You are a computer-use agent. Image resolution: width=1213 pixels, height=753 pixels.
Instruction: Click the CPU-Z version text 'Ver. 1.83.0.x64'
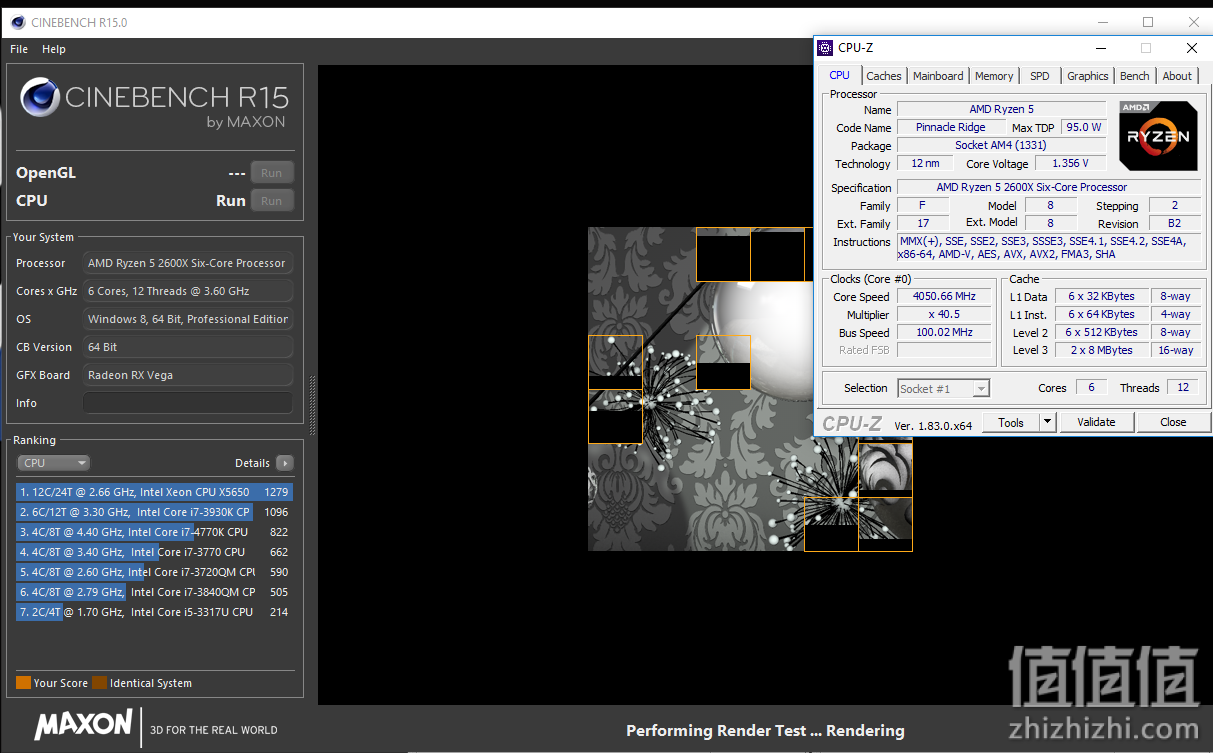pyautogui.click(x=933, y=425)
